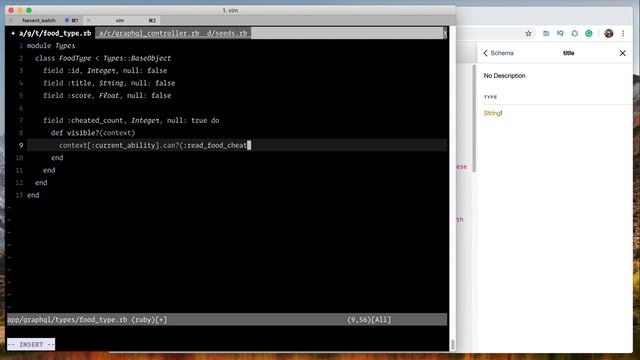This screenshot has height=360, width=640.
Task: Click the 'title' heading in docs panel
Action: [568, 53]
